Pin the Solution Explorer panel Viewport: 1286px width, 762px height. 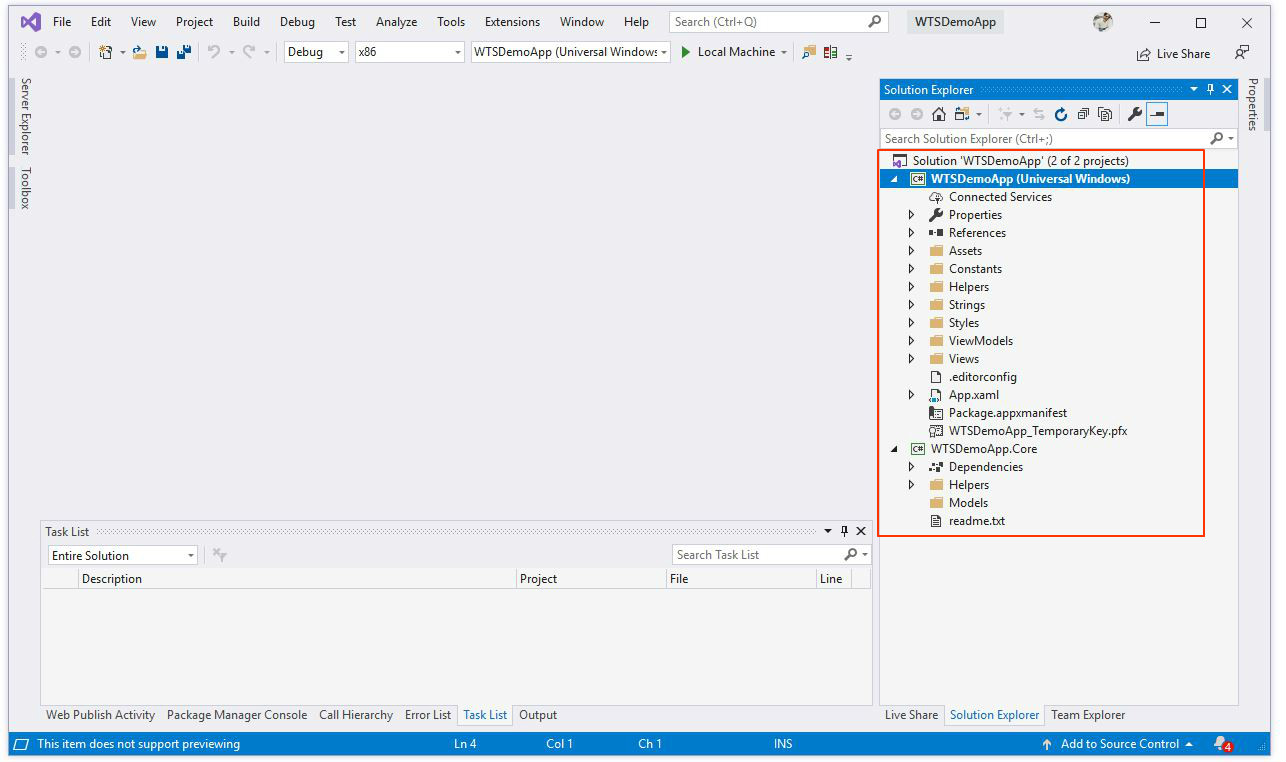click(x=1210, y=89)
